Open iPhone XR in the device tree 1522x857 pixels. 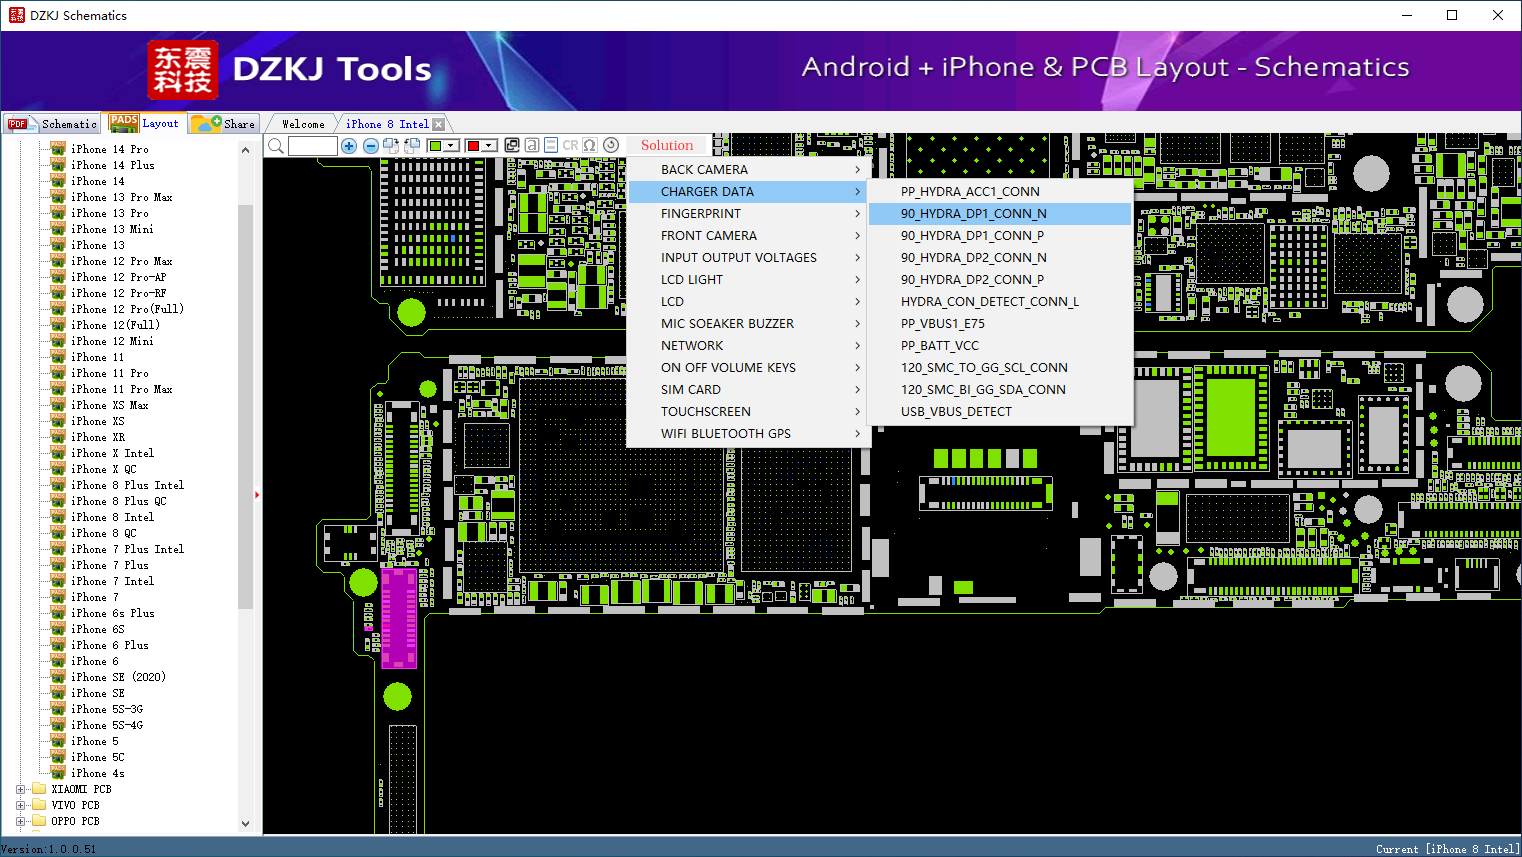coord(98,437)
